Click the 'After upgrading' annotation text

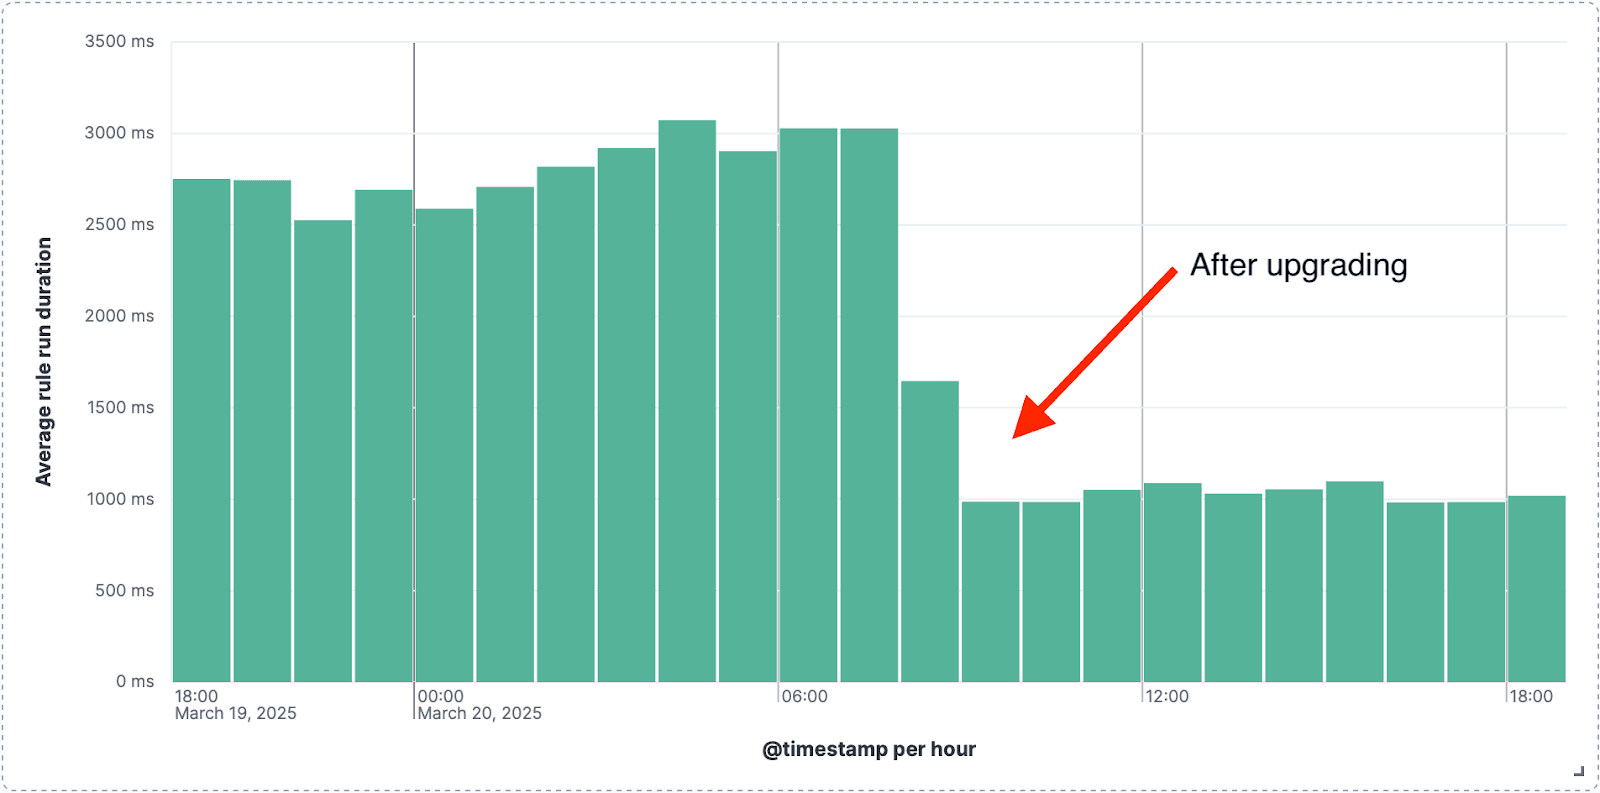1299,265
